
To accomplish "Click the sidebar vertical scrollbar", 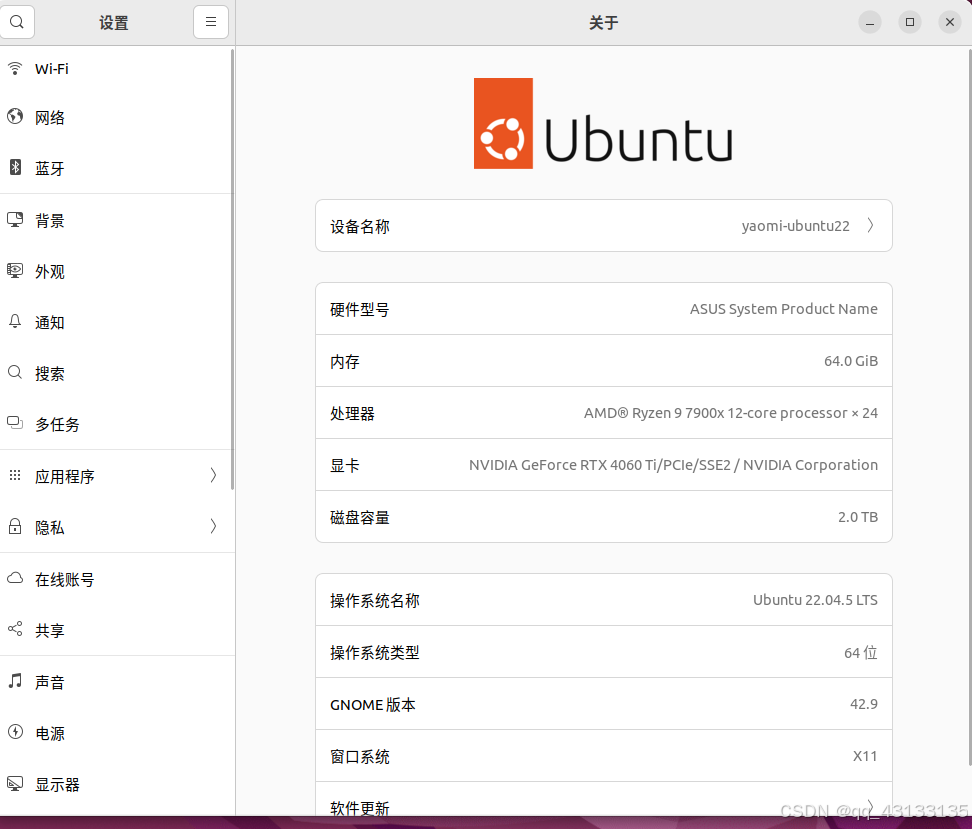I will pos(232,269).
